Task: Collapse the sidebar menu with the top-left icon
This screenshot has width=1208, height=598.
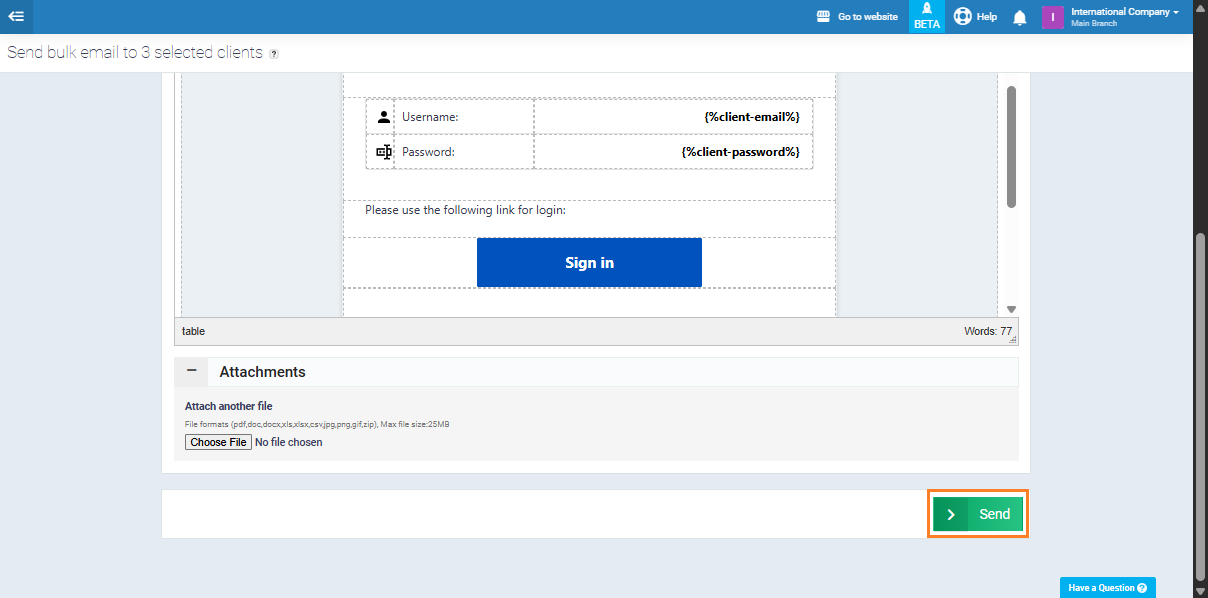Action: [x=16, y=17]
